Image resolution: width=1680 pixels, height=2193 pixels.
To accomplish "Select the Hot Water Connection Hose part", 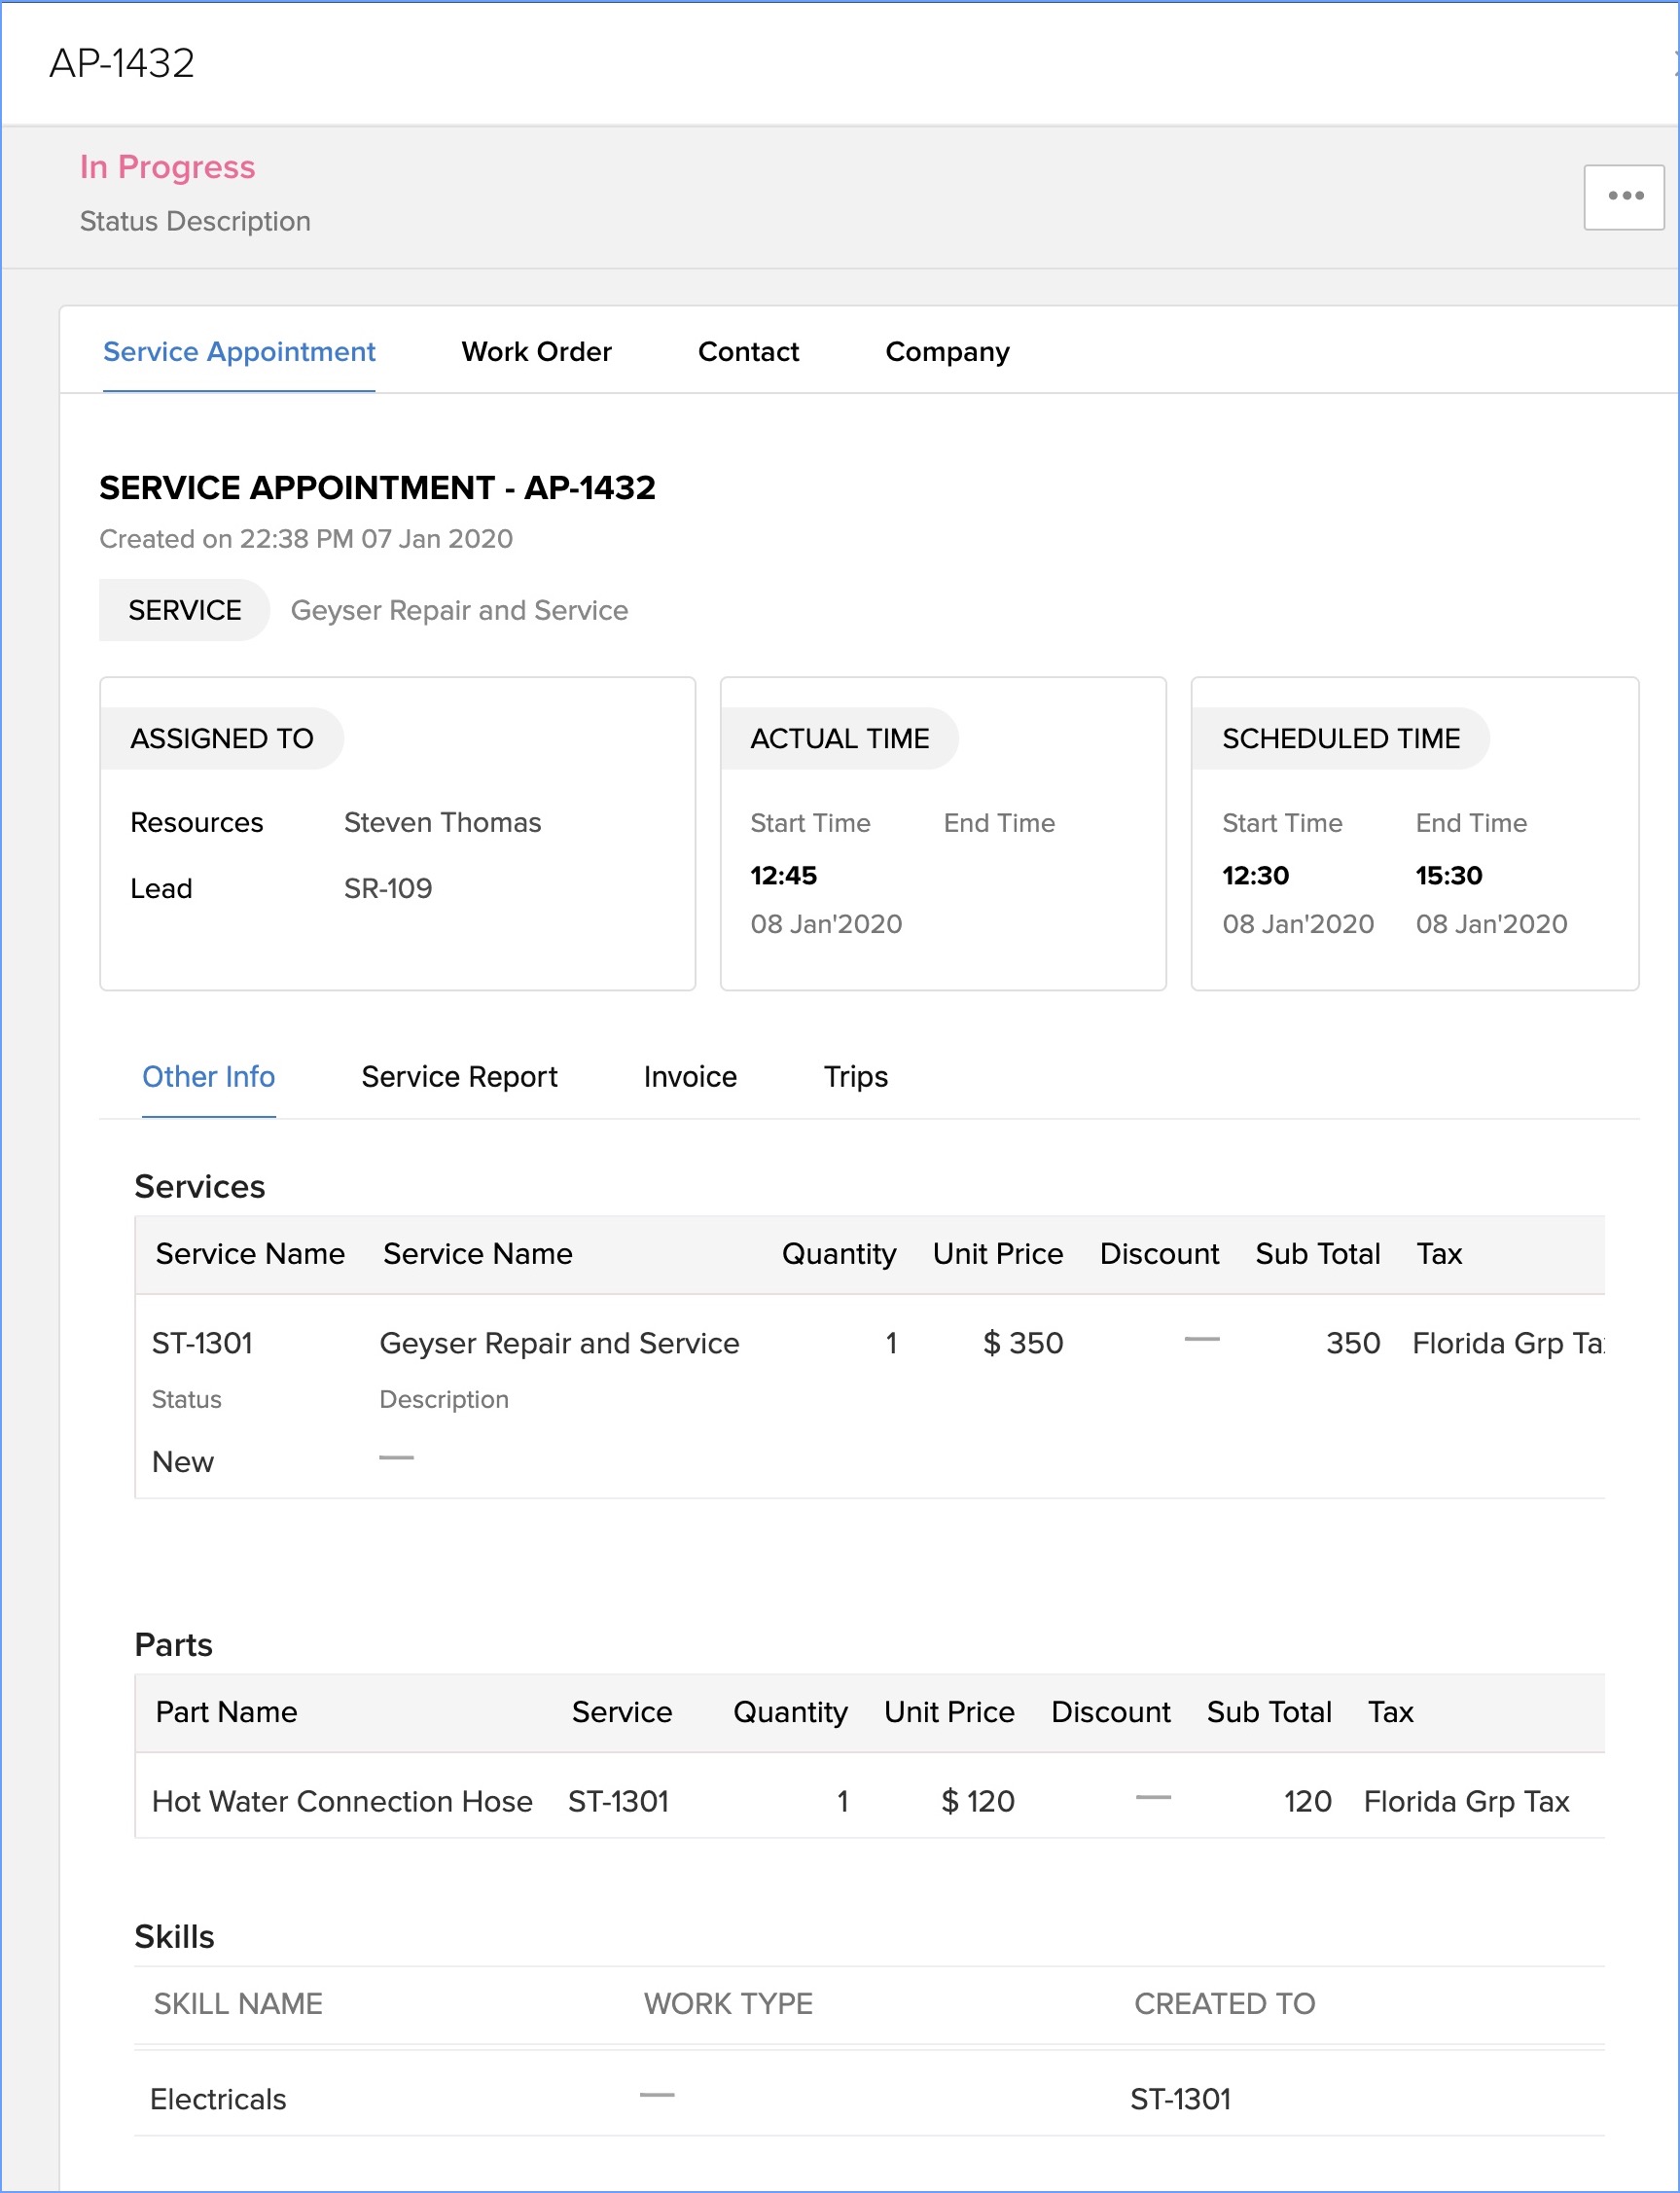I will coord(342,1801).
